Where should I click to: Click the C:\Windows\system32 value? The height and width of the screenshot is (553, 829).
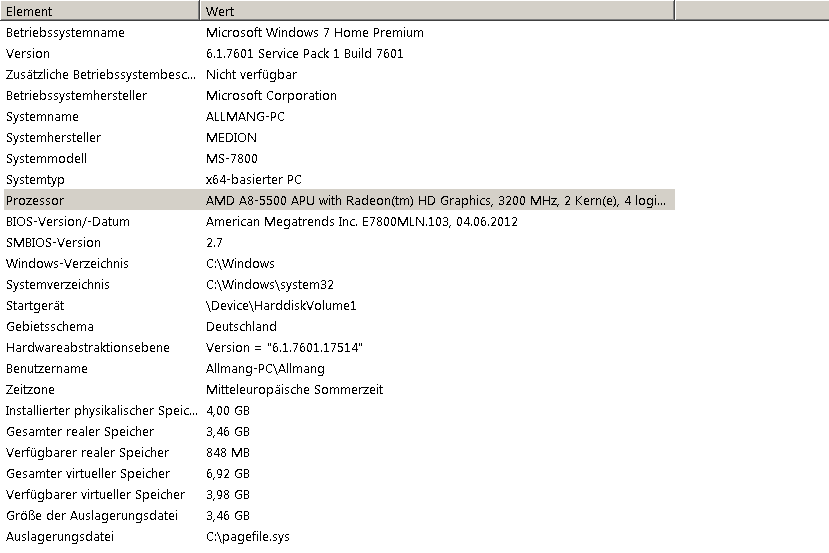pos(270,285)
